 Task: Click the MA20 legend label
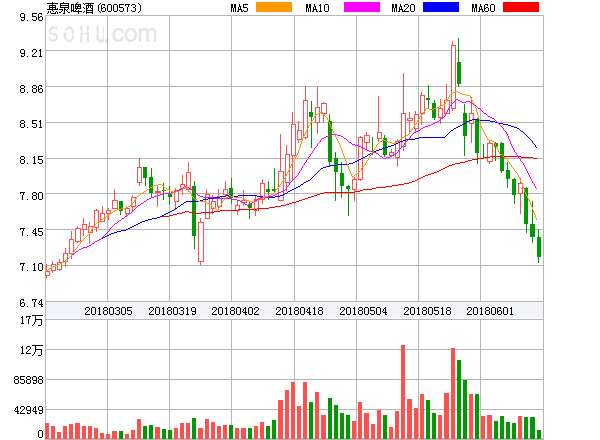tap(403, 8)
